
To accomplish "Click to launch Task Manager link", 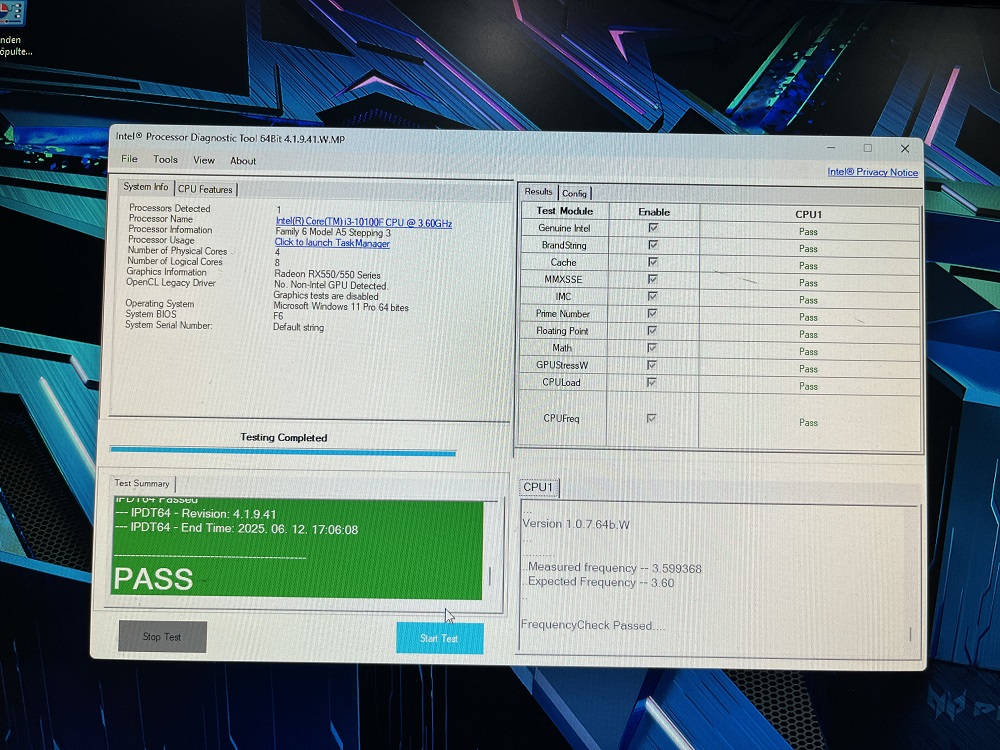I will click(332, 242).
